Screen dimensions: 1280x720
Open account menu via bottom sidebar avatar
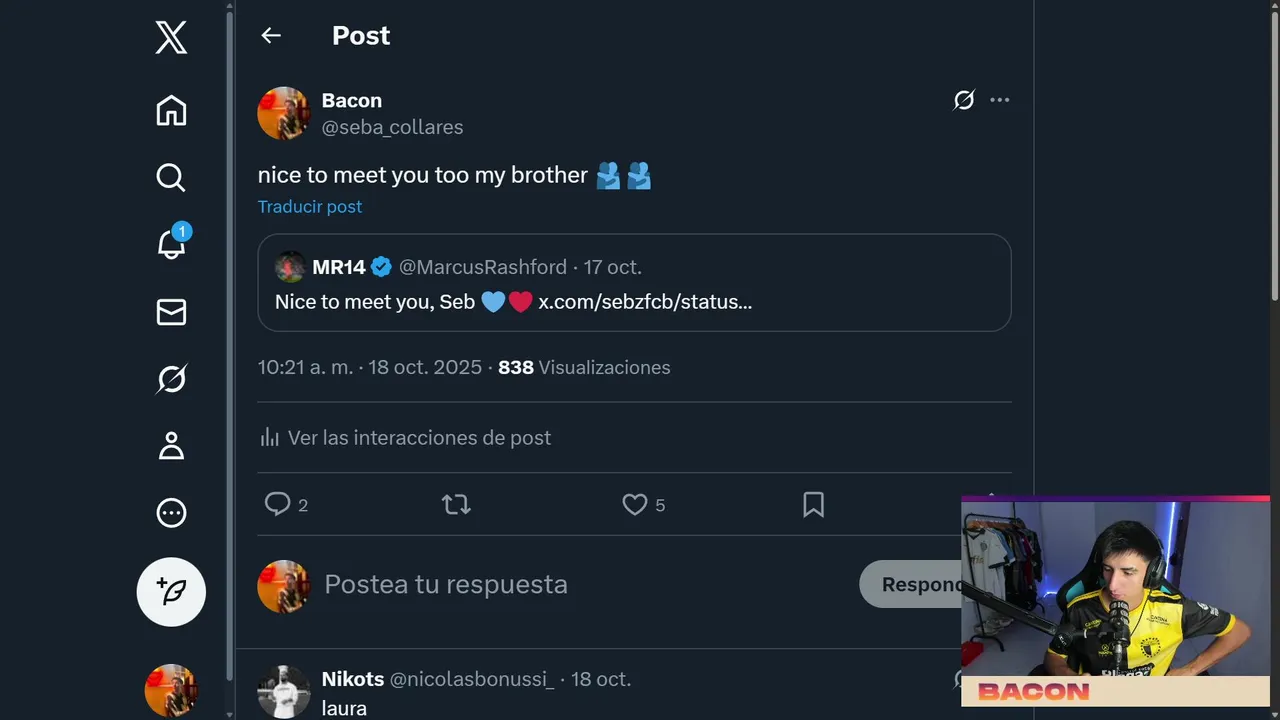(x=171, y=690)
